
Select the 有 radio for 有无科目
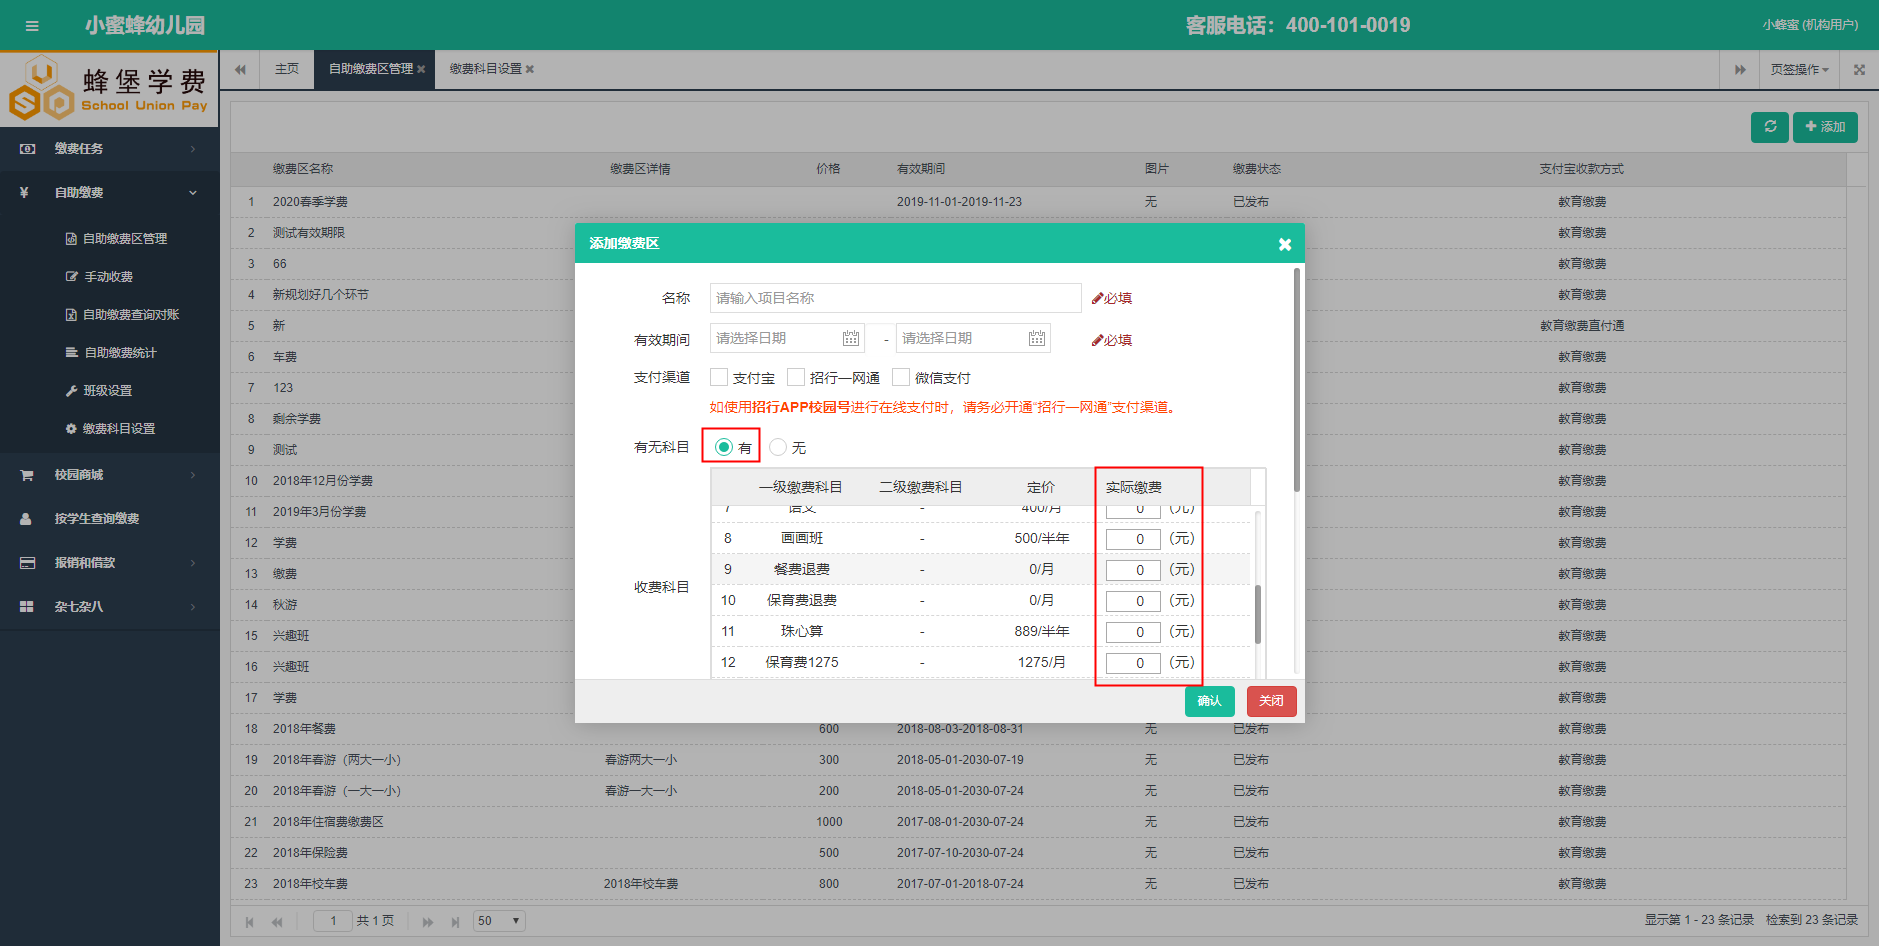(724, 447)
